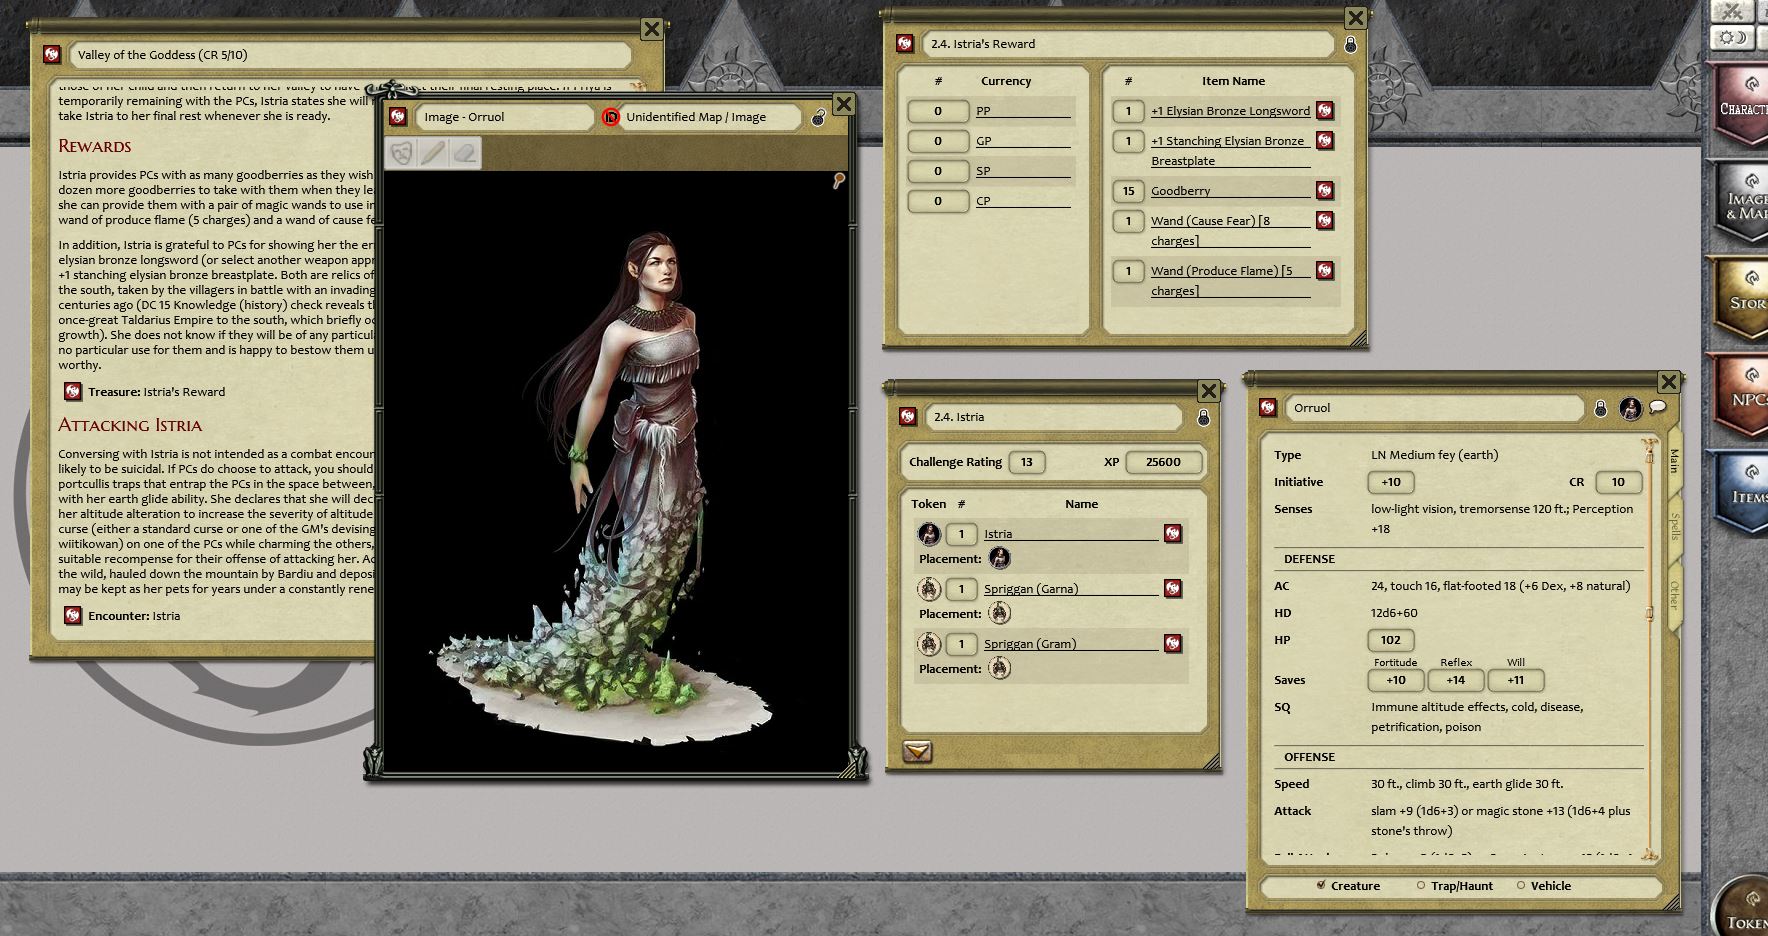Click the magnifying glass zoom icon on the Orruol image
1768x936 pixels.
[x=838, y=181]
